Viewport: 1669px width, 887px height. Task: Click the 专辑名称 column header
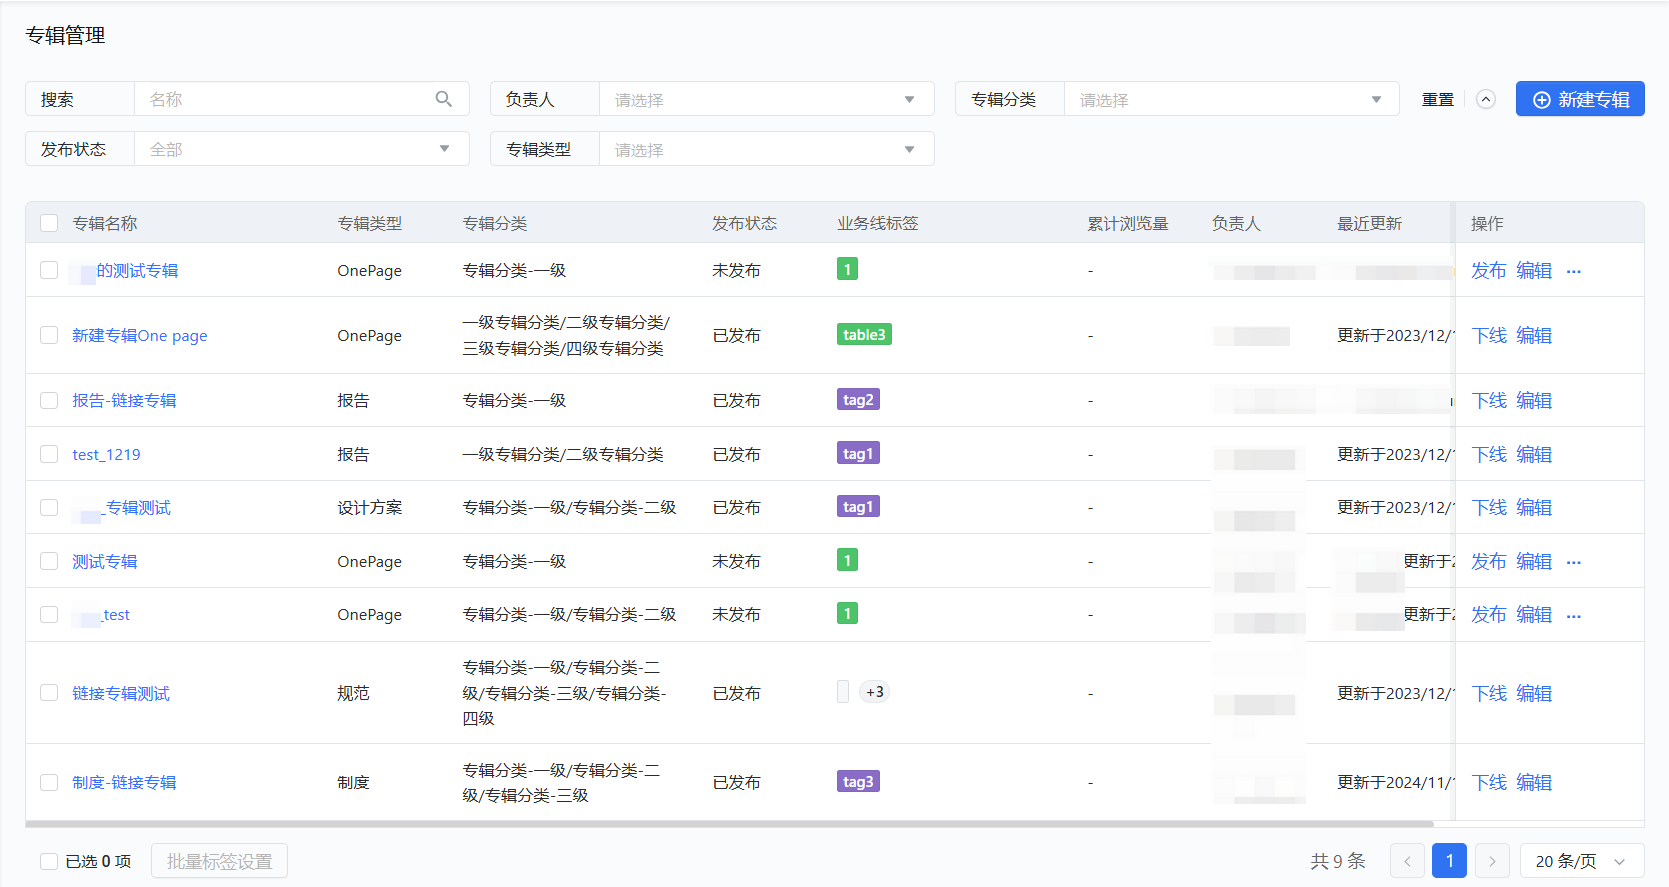coord(105,223)
